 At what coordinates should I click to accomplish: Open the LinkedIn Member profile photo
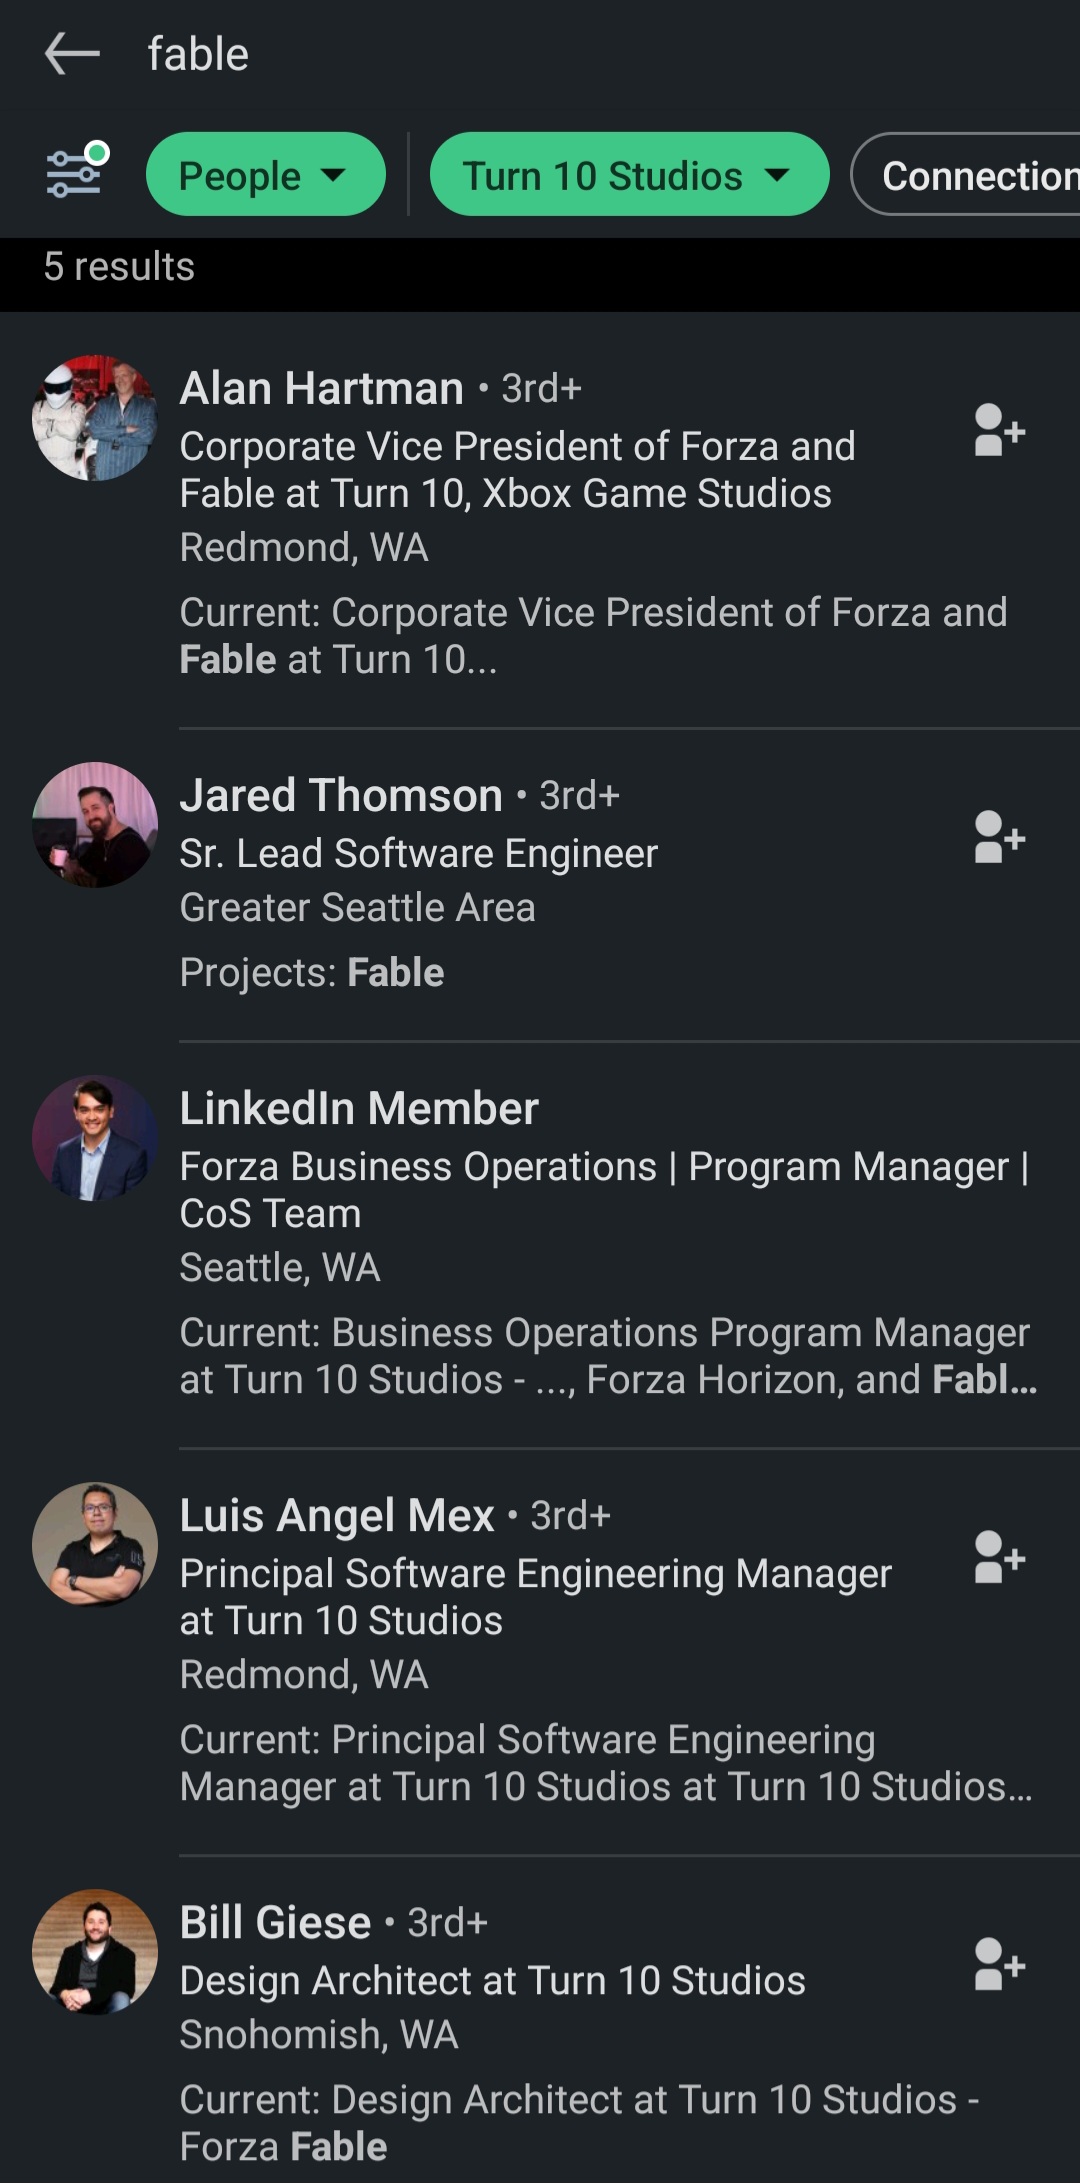(95, 1138)
